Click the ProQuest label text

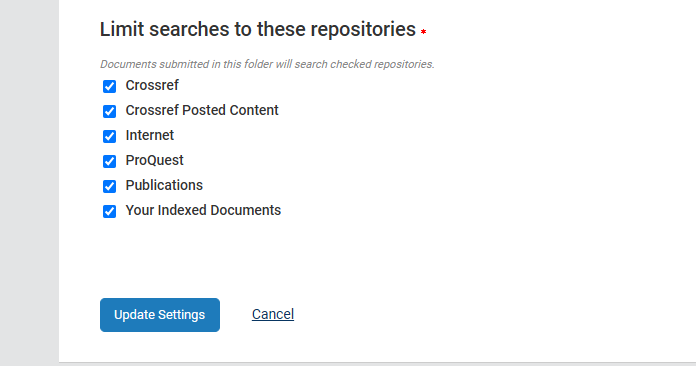click(154, 160)
